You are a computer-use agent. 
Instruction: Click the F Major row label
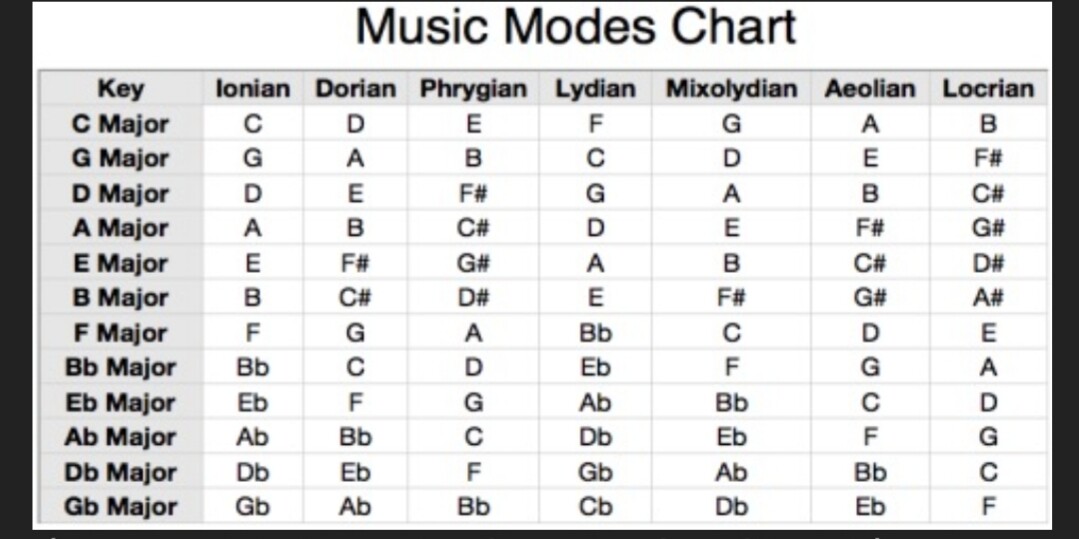pos(120,332)
